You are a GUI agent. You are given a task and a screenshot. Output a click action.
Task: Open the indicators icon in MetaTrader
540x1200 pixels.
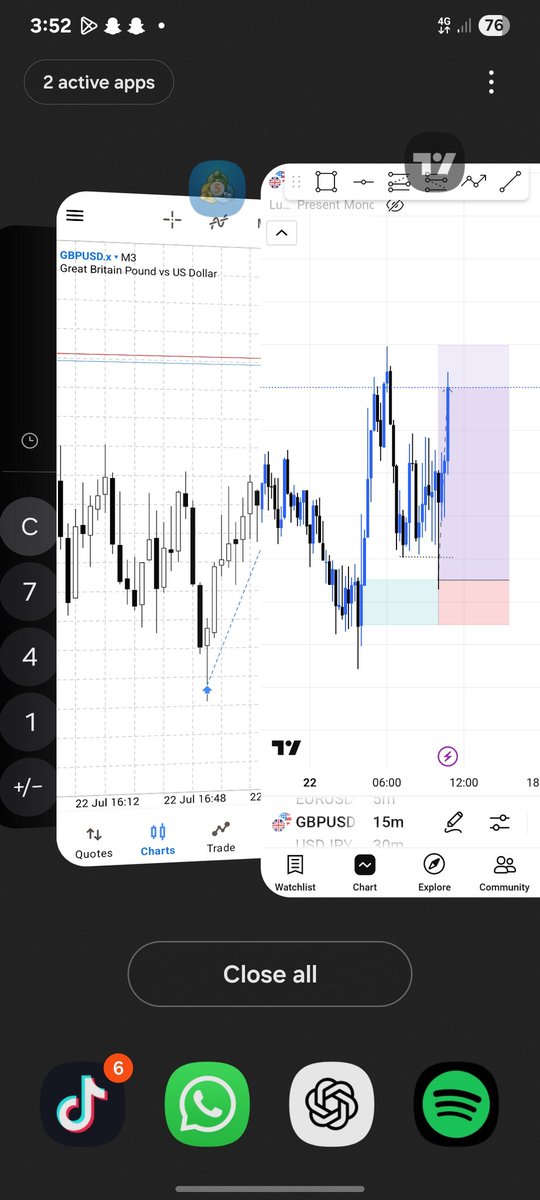(x=219, y=222)
